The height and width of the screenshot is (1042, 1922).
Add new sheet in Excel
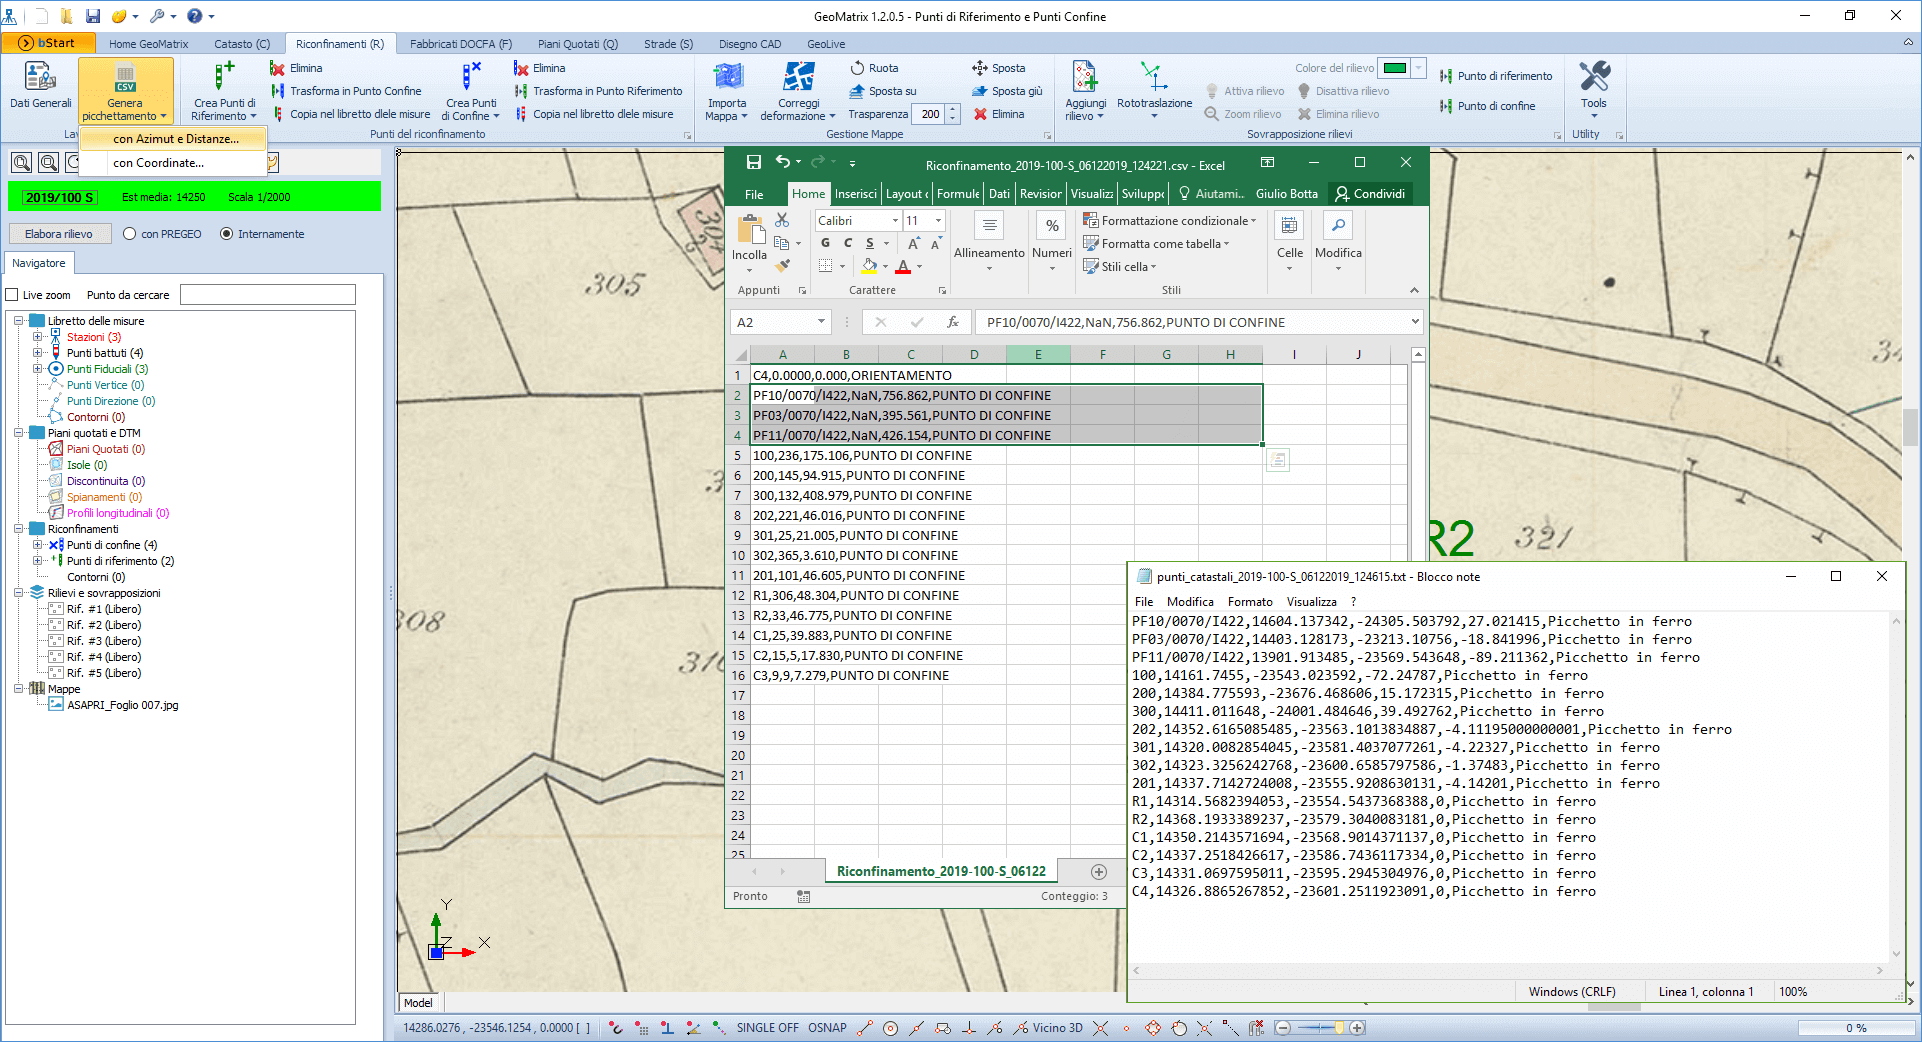click(x=1099, y=872)
